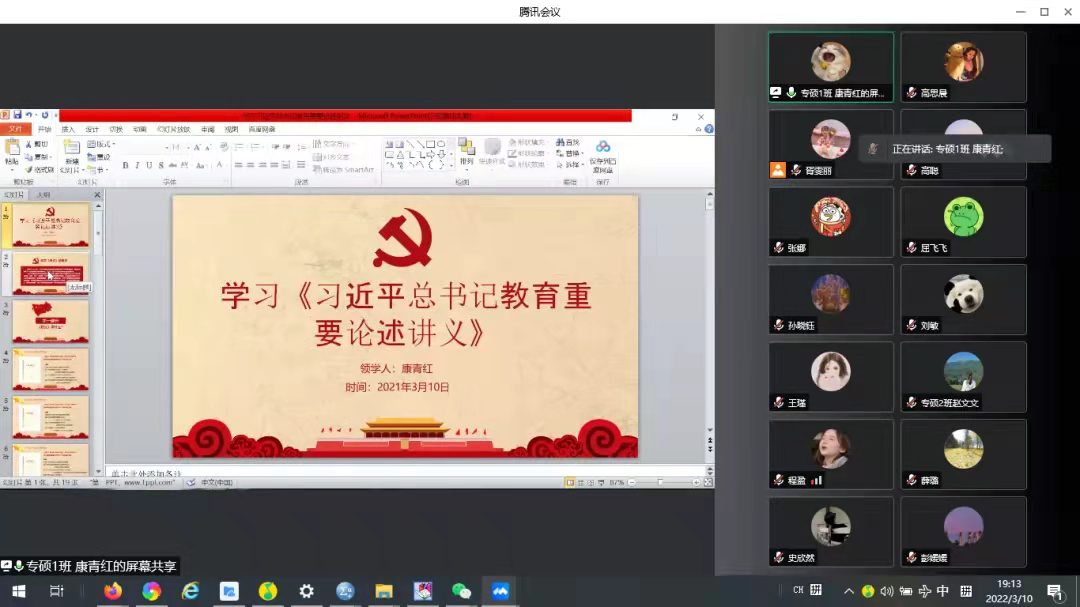
Task: Toggle Underline formatting in the font group
Action: coord(149,166)
